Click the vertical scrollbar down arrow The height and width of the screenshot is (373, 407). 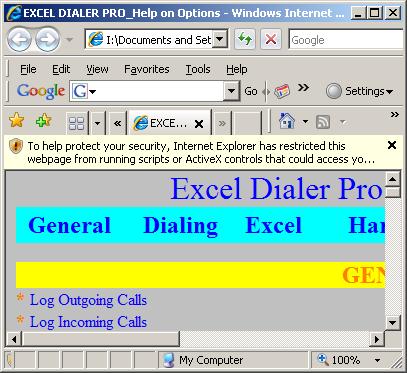(392, 322)
